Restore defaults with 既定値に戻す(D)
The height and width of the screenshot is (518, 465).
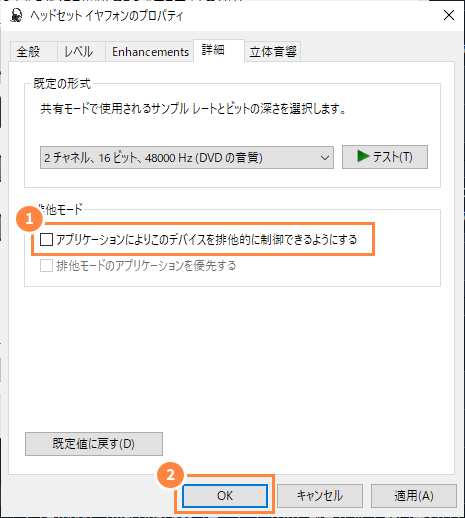94,444
